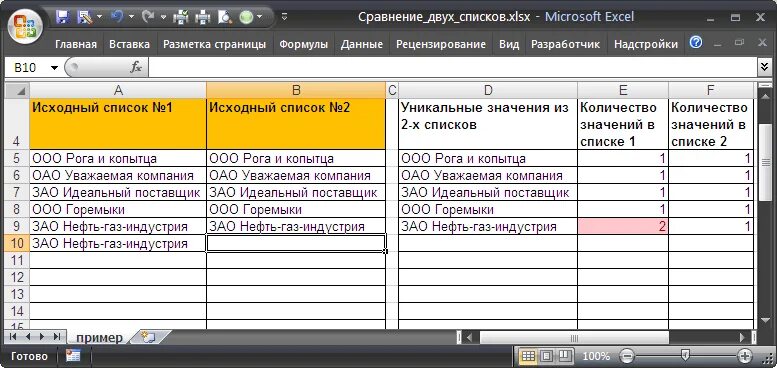
Task: Click the zoom slider handle
Action: (x=685, y=355)
